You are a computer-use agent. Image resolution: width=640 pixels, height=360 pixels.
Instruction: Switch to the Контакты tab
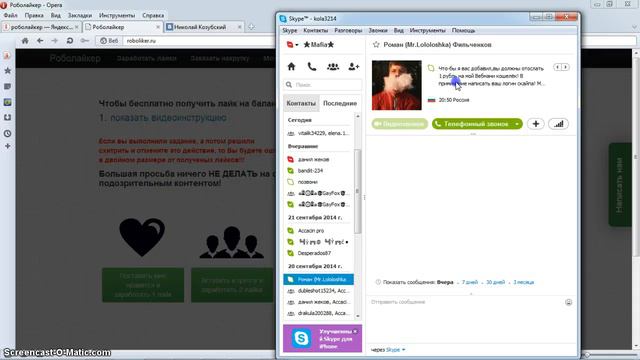[301, 103]
